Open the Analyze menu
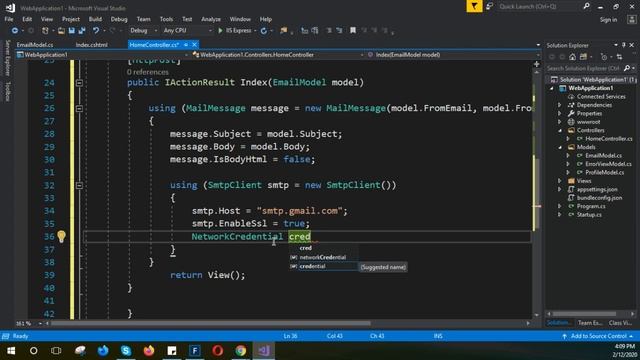Image resolution: width=640 pixels, height=360 pixels. [211, 19]
